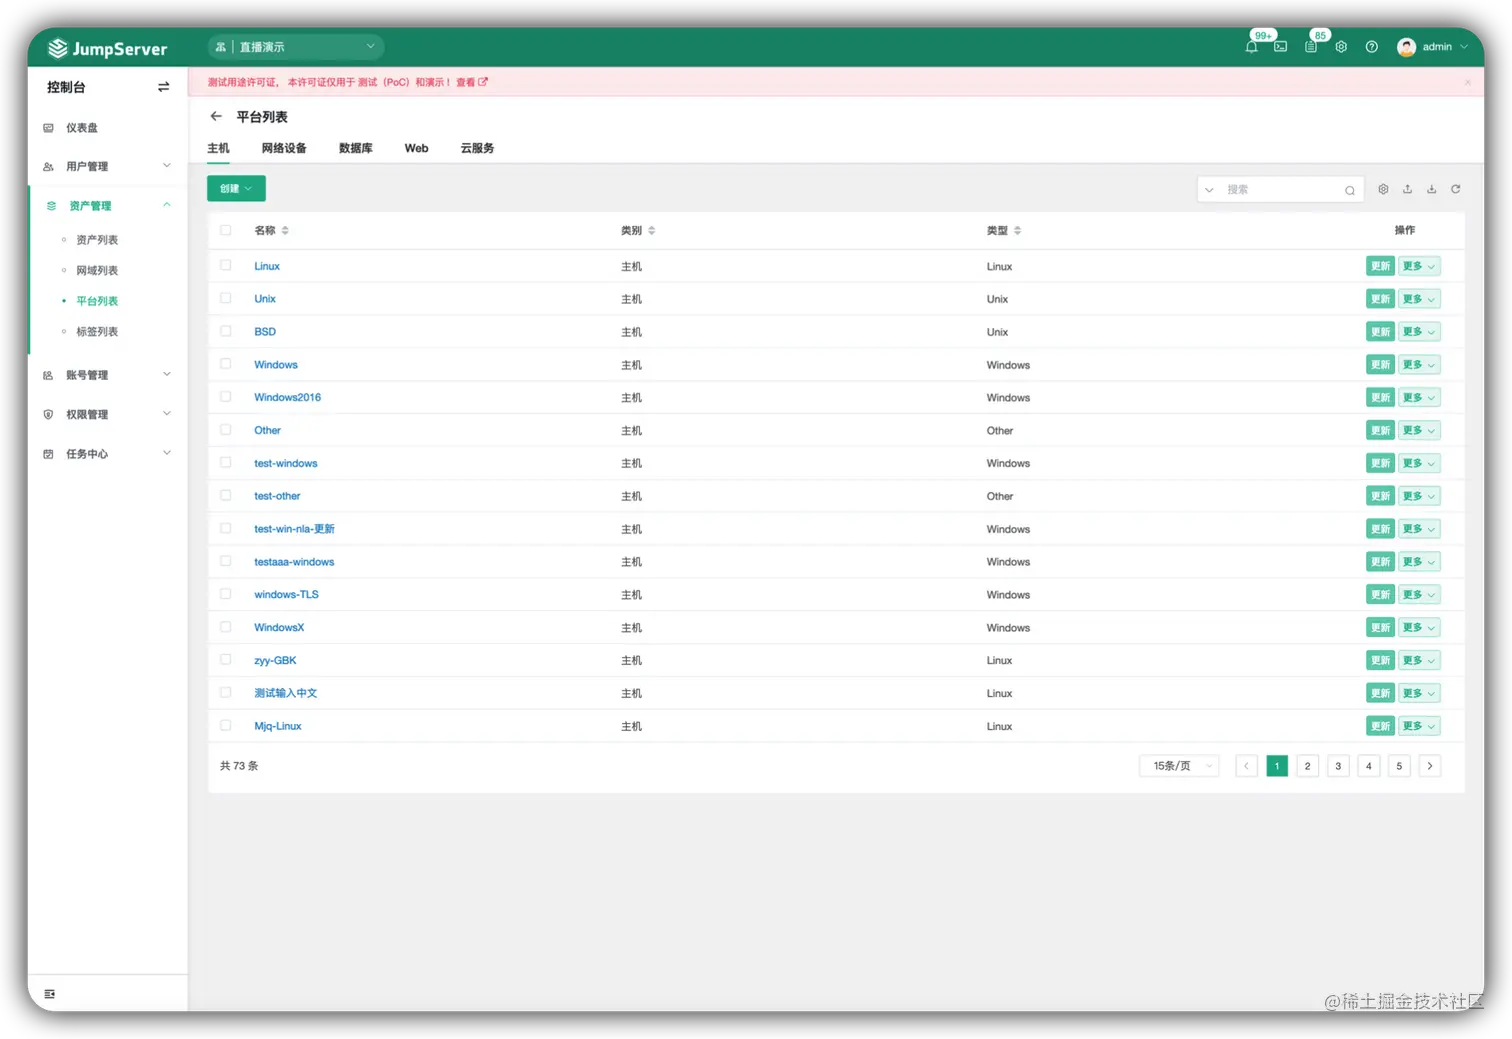Viewport: 1512px width, 1039px height.
Task: Check the Unix row checkbox
Action: (x=226, y=299)
